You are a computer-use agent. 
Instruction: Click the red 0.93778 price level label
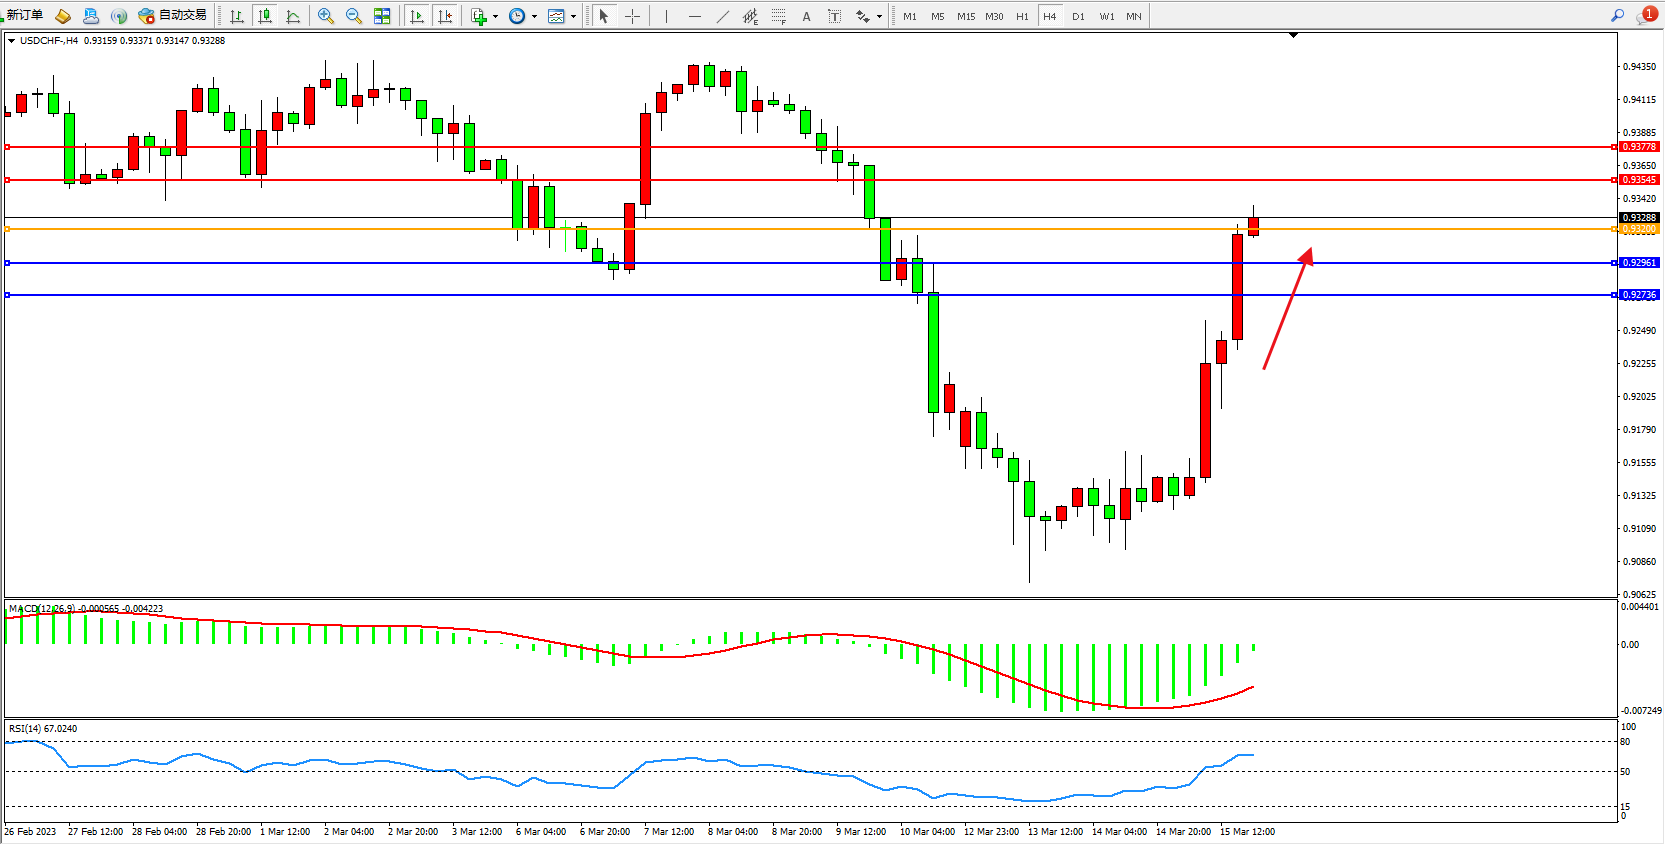pos(1639,147)
